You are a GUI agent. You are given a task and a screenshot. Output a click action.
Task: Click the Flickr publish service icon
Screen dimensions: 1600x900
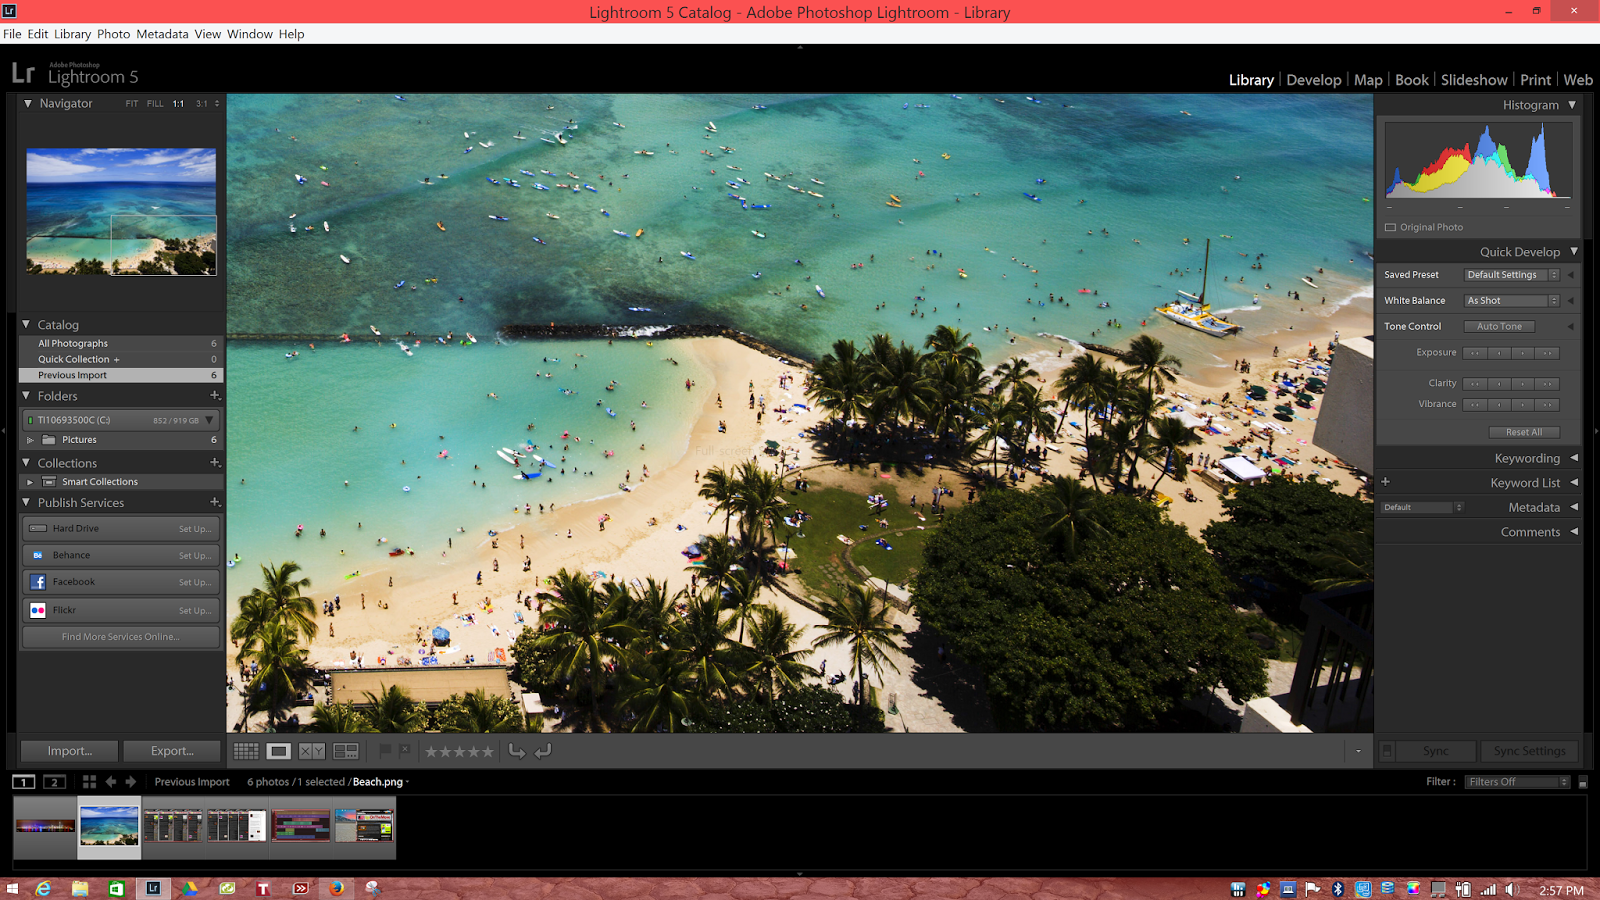point(38,610)
